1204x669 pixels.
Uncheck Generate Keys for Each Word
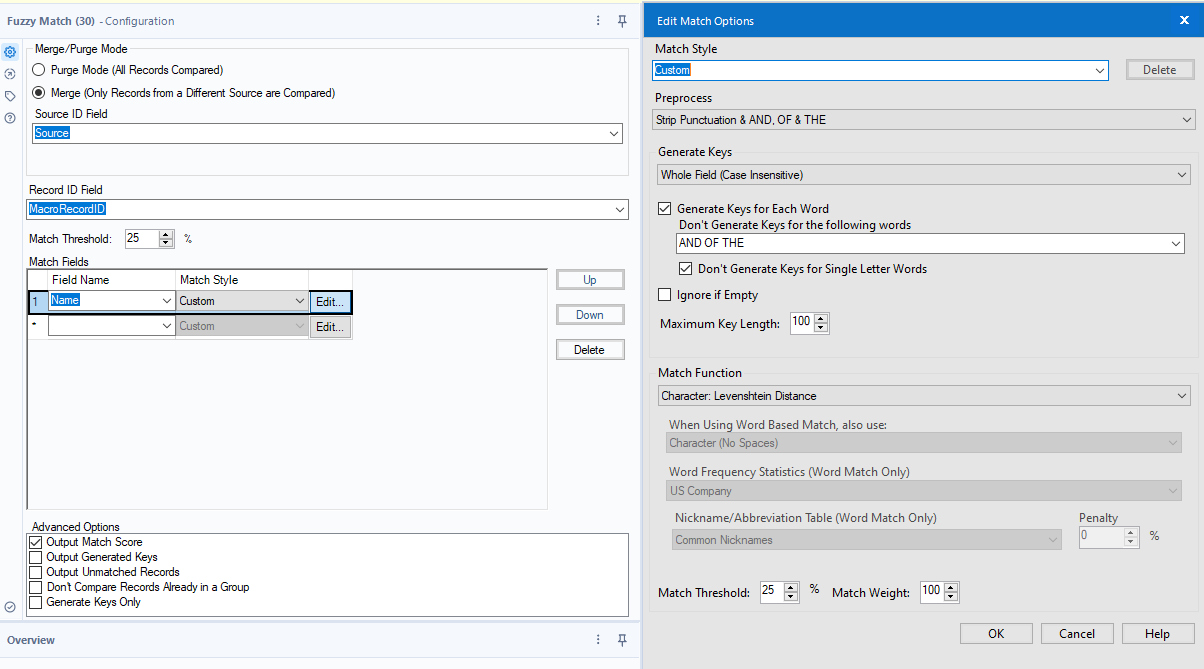tap(664, 208)
